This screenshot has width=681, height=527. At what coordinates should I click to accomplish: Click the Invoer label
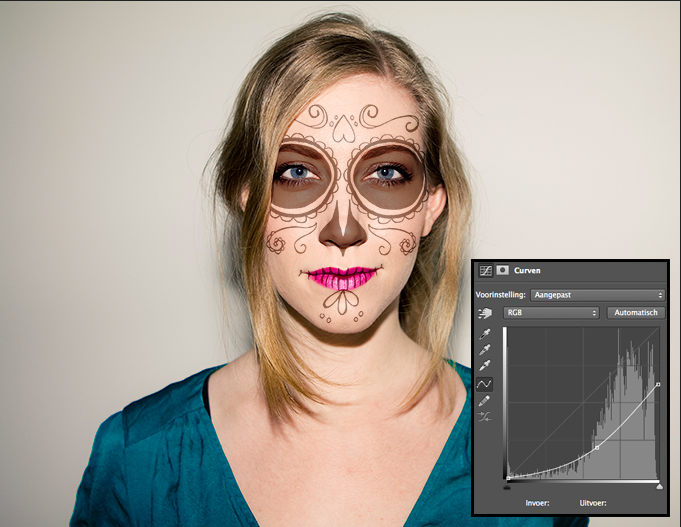click(537, 503)
